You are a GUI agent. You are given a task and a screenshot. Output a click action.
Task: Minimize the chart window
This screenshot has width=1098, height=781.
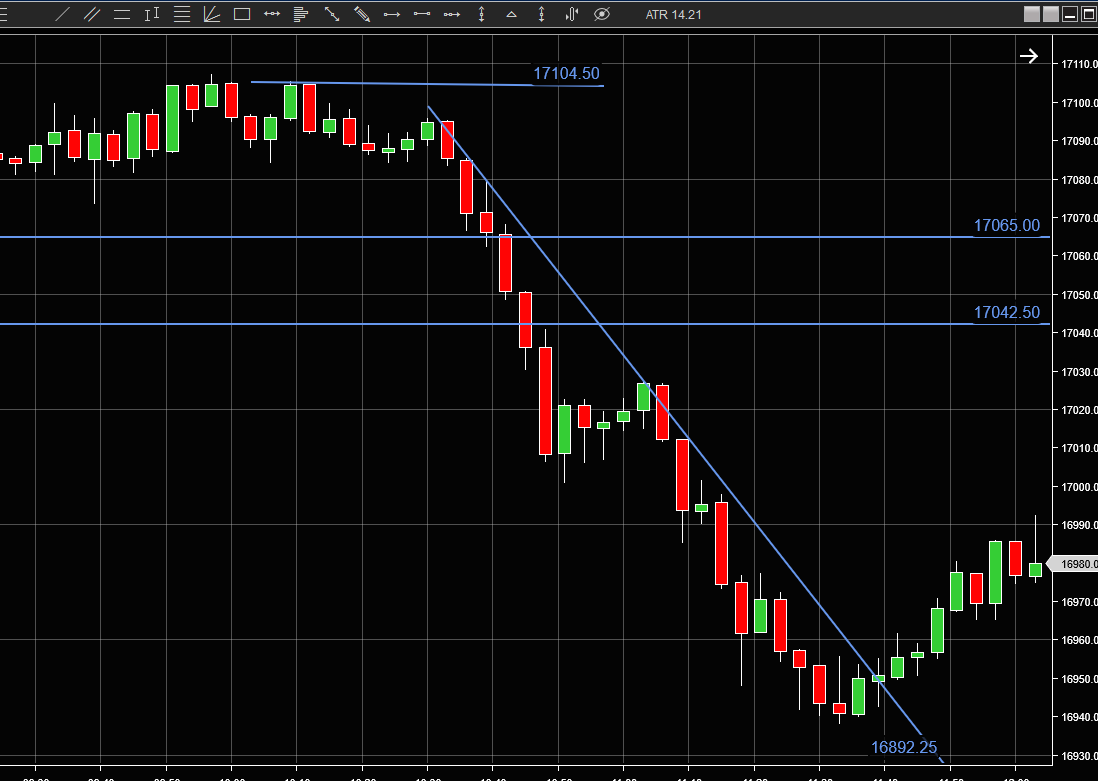pos(1069,14)
